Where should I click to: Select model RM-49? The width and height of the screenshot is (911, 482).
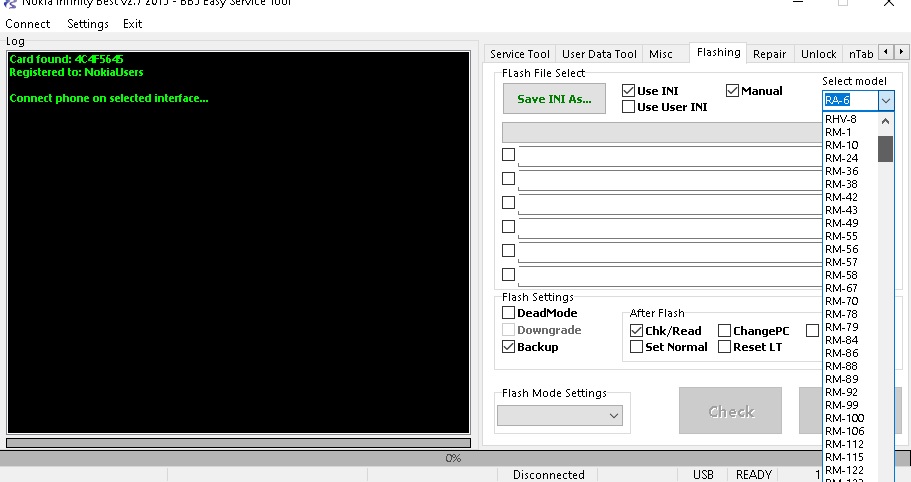click(x=852, y=223)
